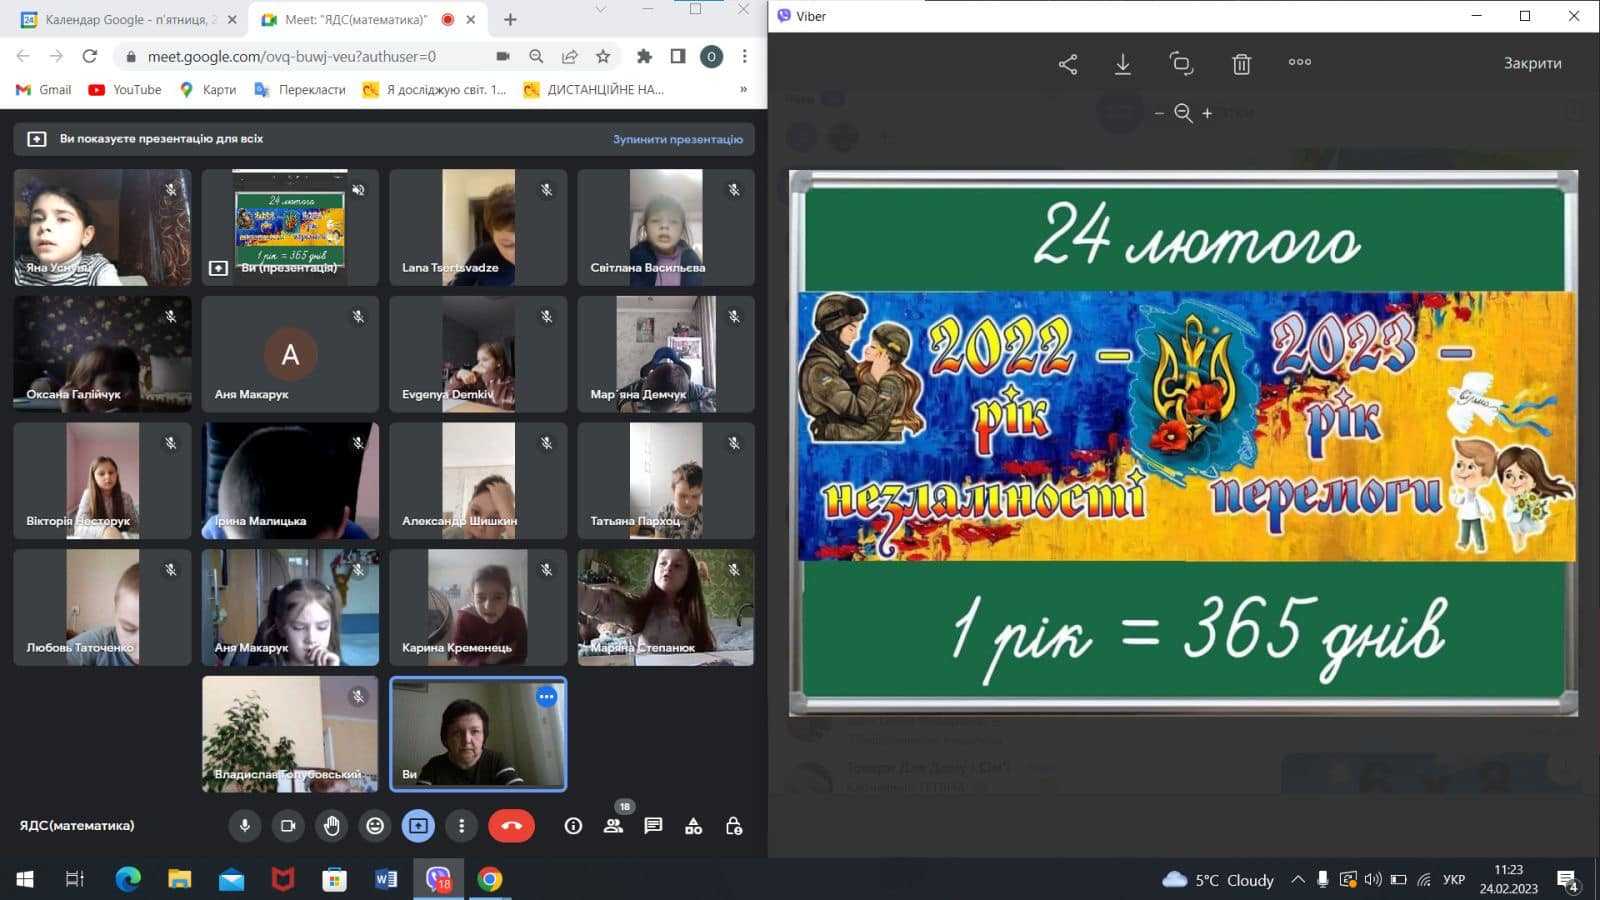Show participants list in Meet
The width and height of the screenshot is (1600, 900).
coord(613,826)
